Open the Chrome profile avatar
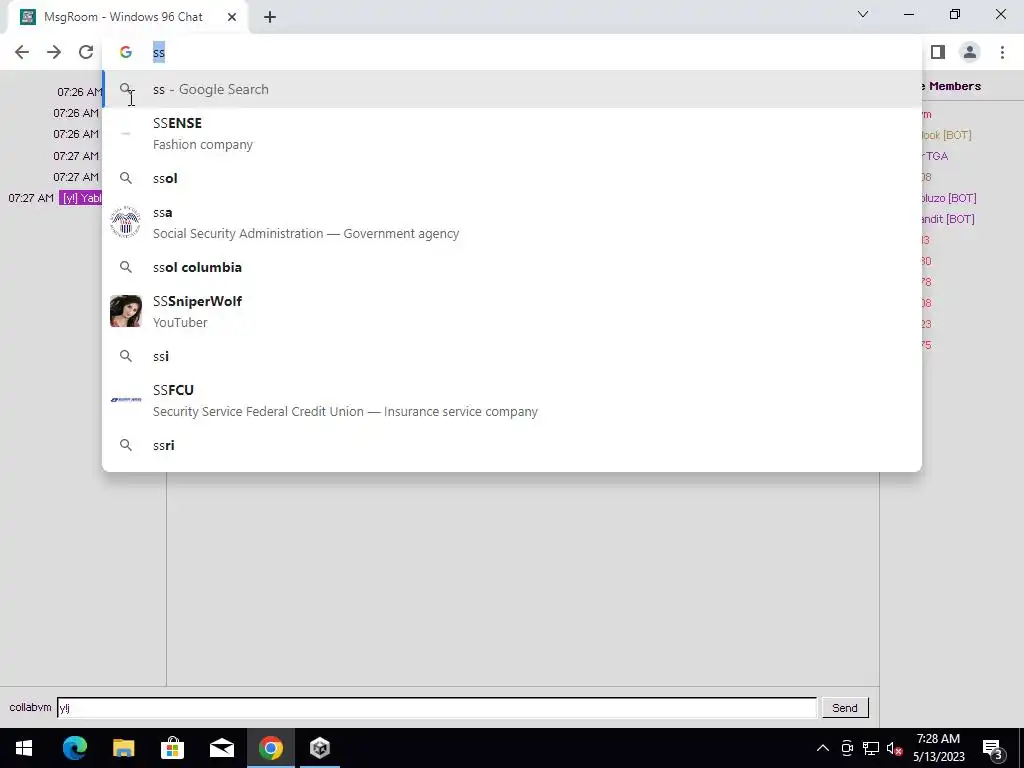Image resolution: width=1024 pixels, height=768 pixels. pos(970,52)
